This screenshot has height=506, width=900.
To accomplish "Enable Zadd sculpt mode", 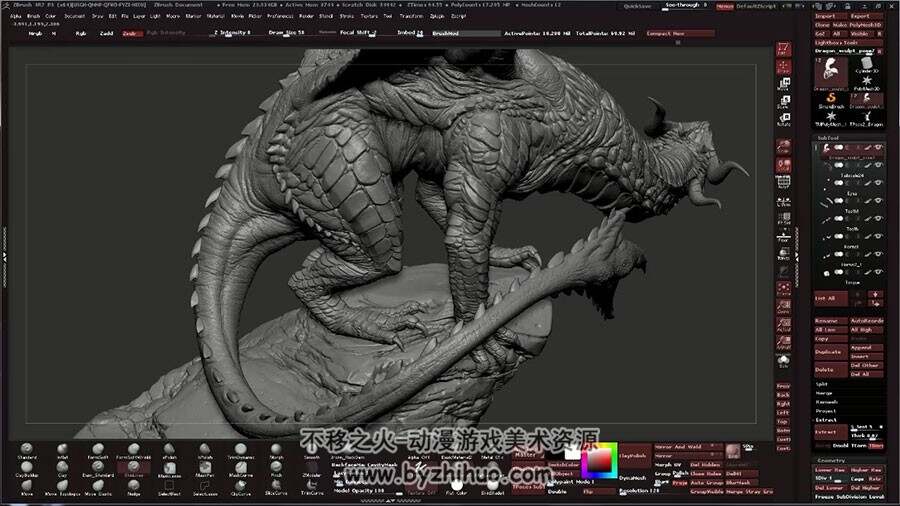I will coord(107,33).
